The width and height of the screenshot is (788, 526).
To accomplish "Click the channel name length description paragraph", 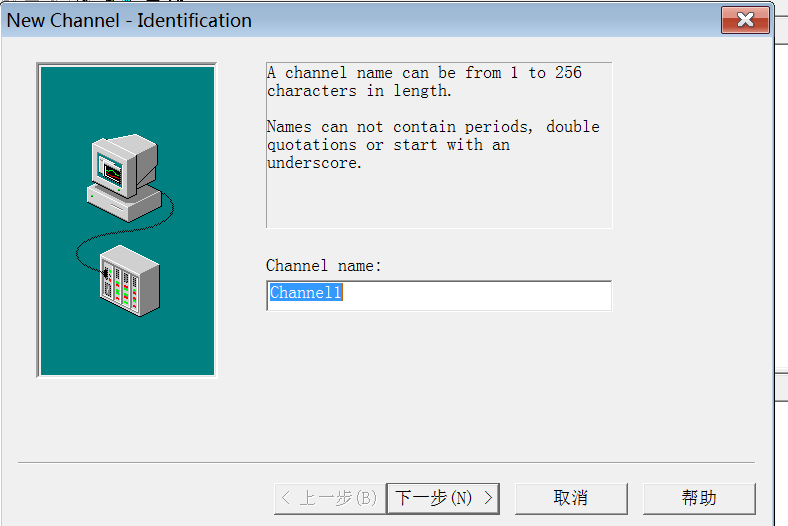I will coord(424,82).
